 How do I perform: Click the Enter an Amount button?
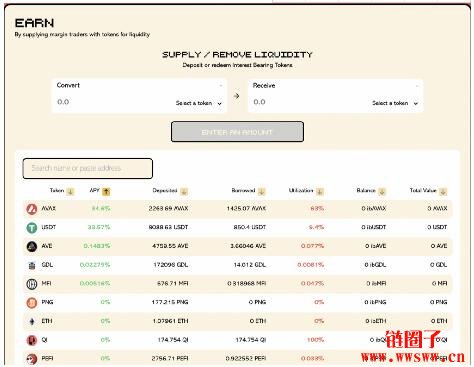[x=237, y=132]
